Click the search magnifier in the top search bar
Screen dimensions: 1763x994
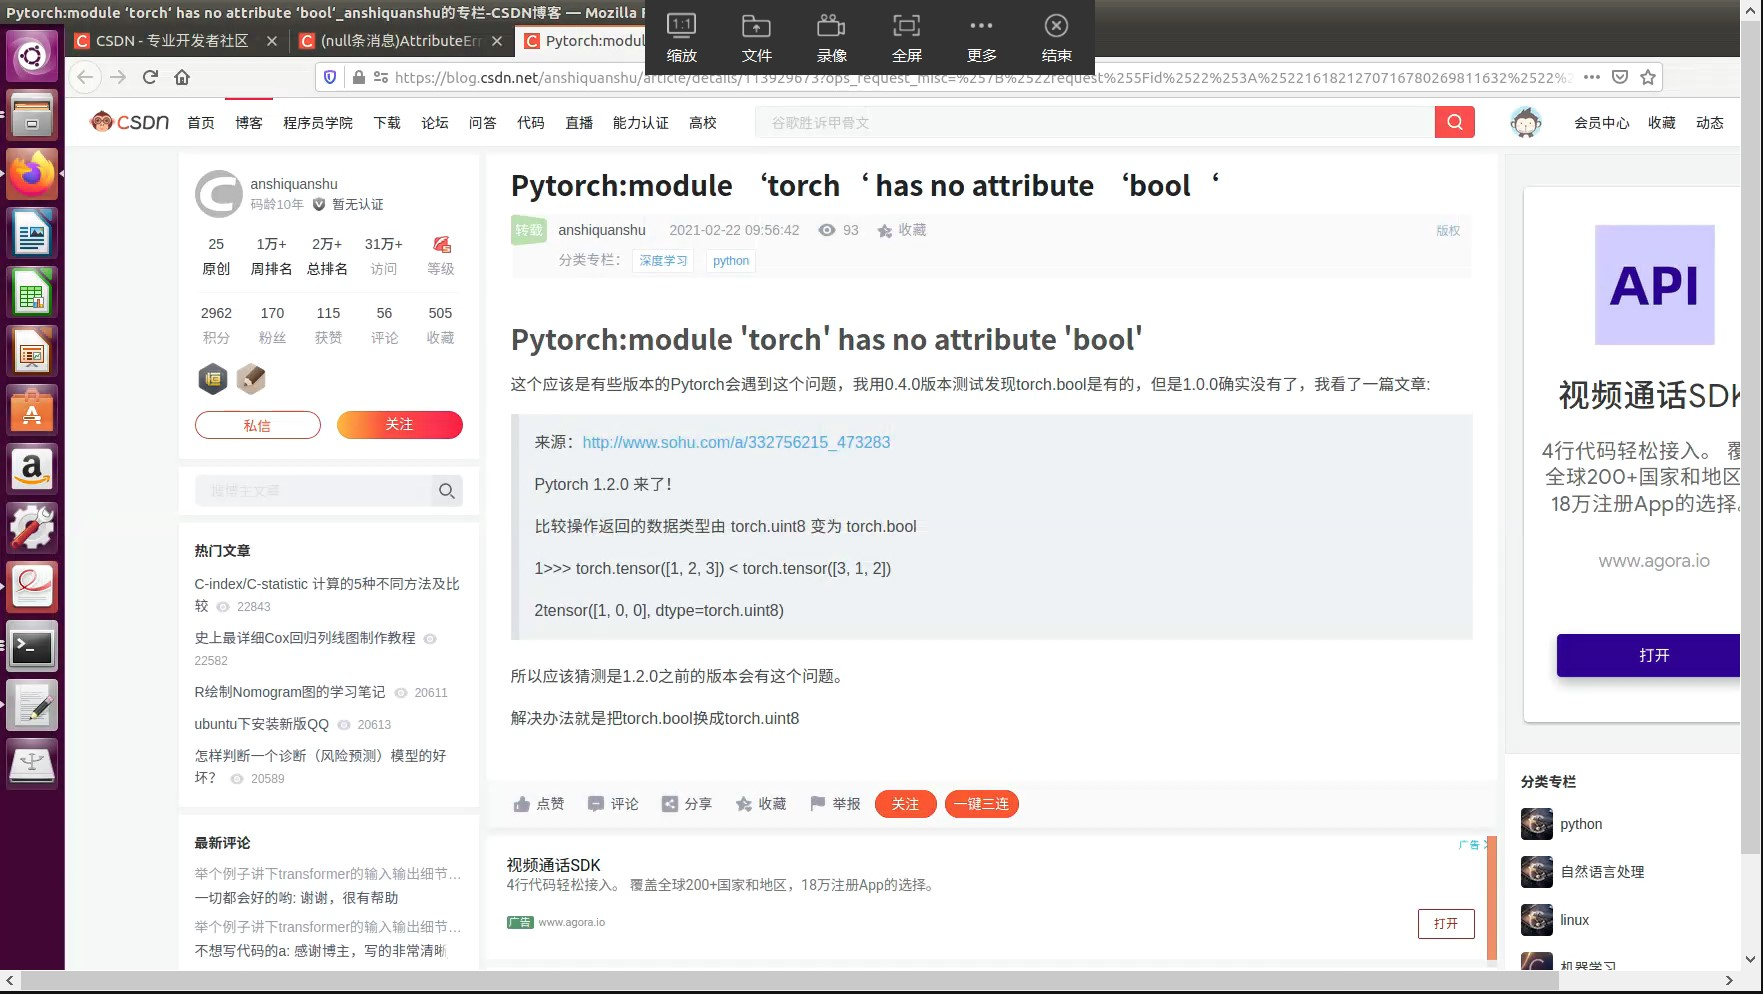1454,121
